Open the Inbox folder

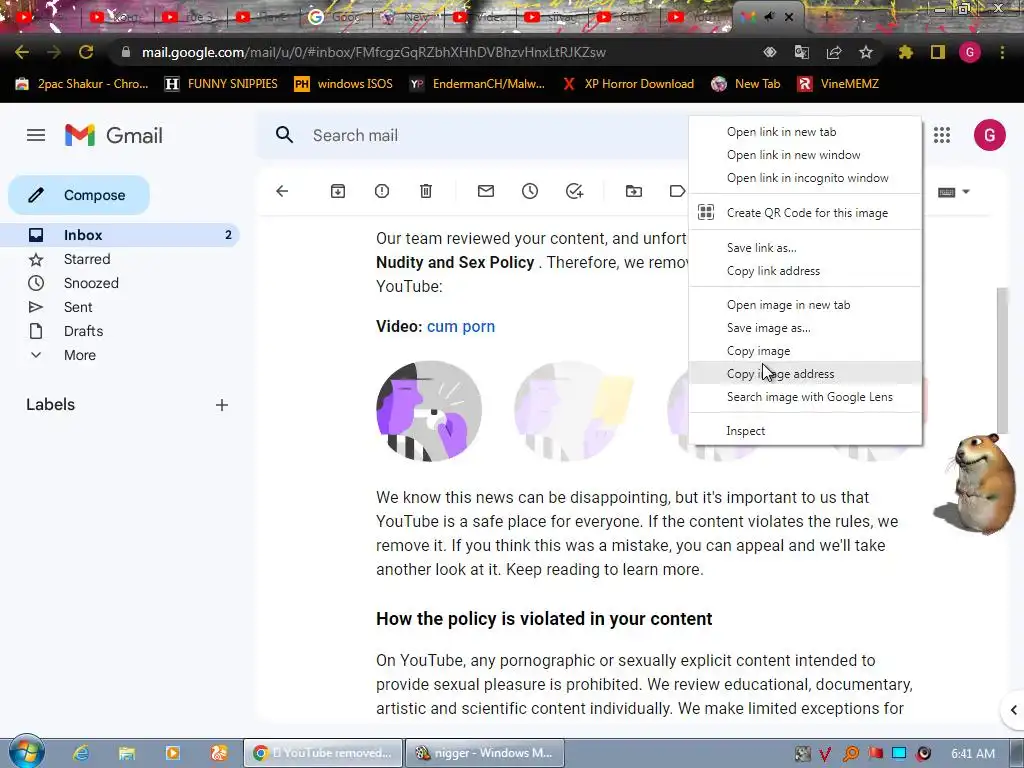pos(120,235)
